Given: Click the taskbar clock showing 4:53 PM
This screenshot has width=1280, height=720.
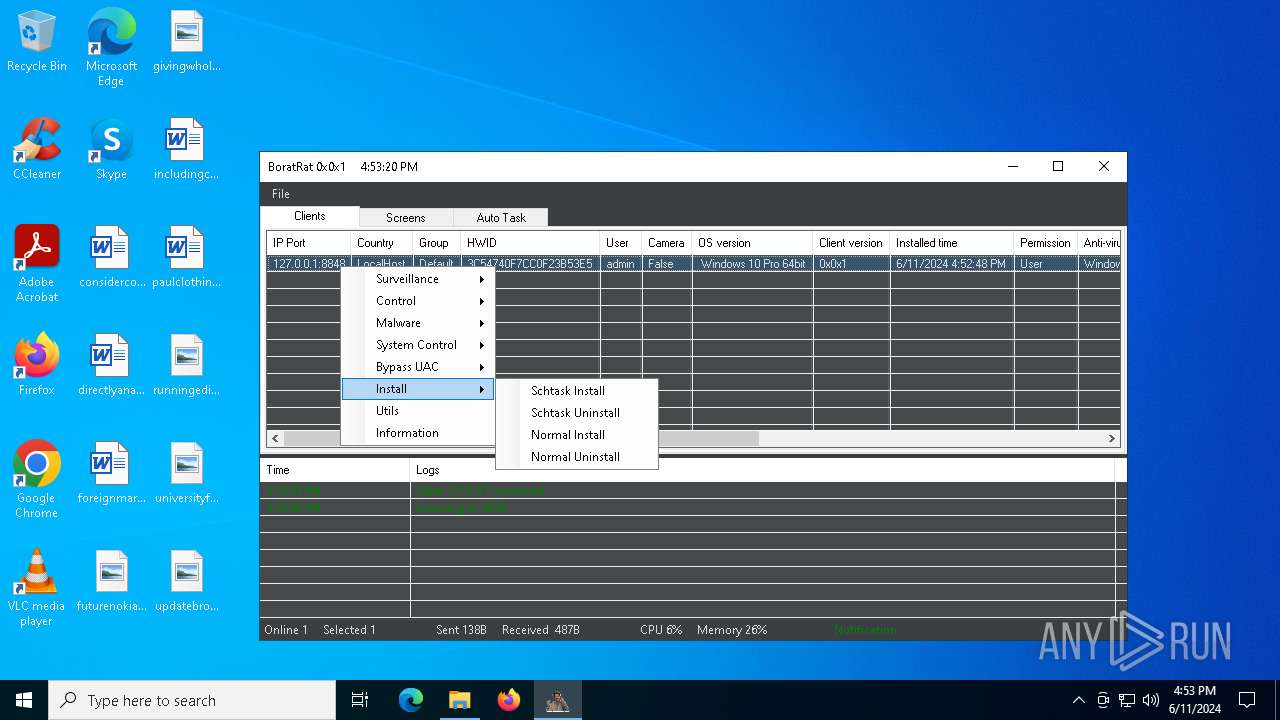Looking at the screenshot, I should point(1194,700).
